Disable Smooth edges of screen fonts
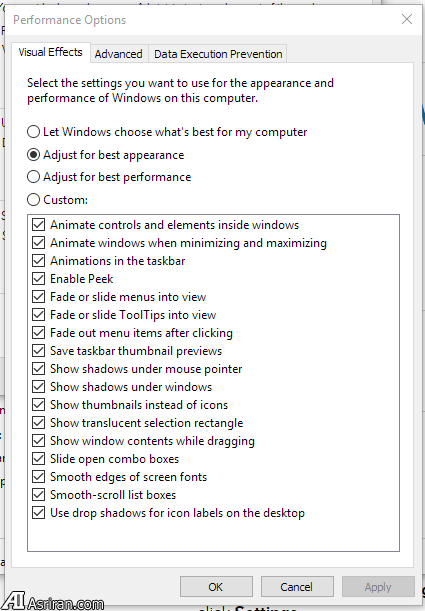The height and width of the screenshot is (611, 425). click(x=39, y=477)
